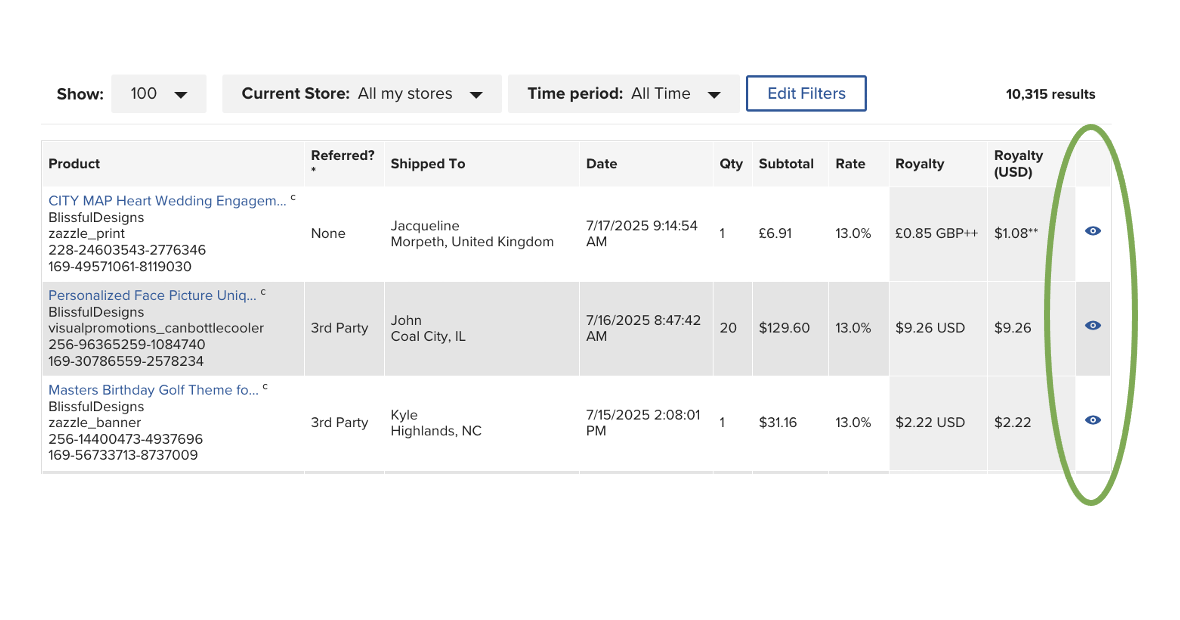1180x620 pixels.
Task: Open the Time period dropdown
Action: (x=624, y=94)
